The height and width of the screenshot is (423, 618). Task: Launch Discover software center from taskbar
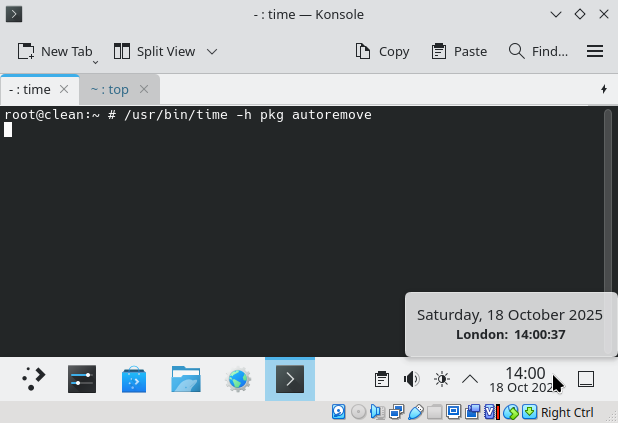[134, 379]
